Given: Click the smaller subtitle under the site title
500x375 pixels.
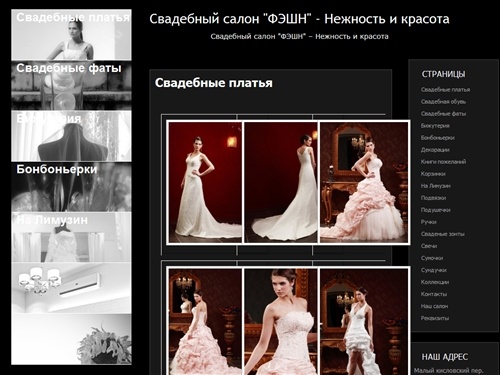Looking at the screenshot, I should pos(299,36).
